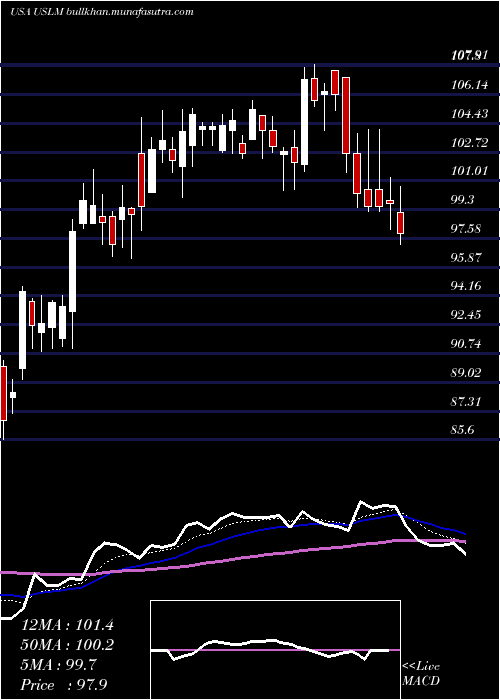500x700 pixels.
Task: Select the 101.01 price axis label
Action: 470,171
